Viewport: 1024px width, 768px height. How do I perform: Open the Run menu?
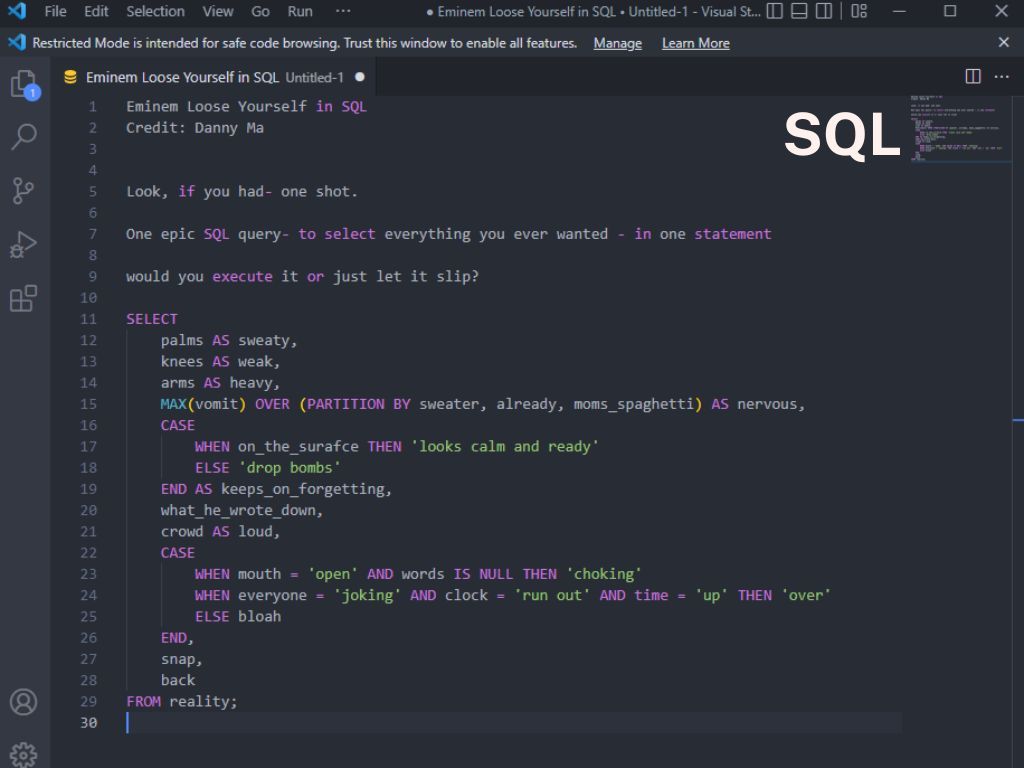coord(299,11)
